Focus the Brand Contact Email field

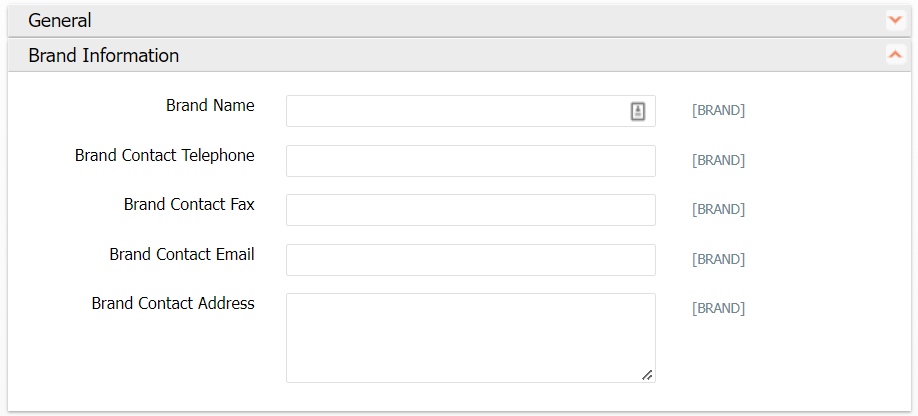[x=470, y=259]
